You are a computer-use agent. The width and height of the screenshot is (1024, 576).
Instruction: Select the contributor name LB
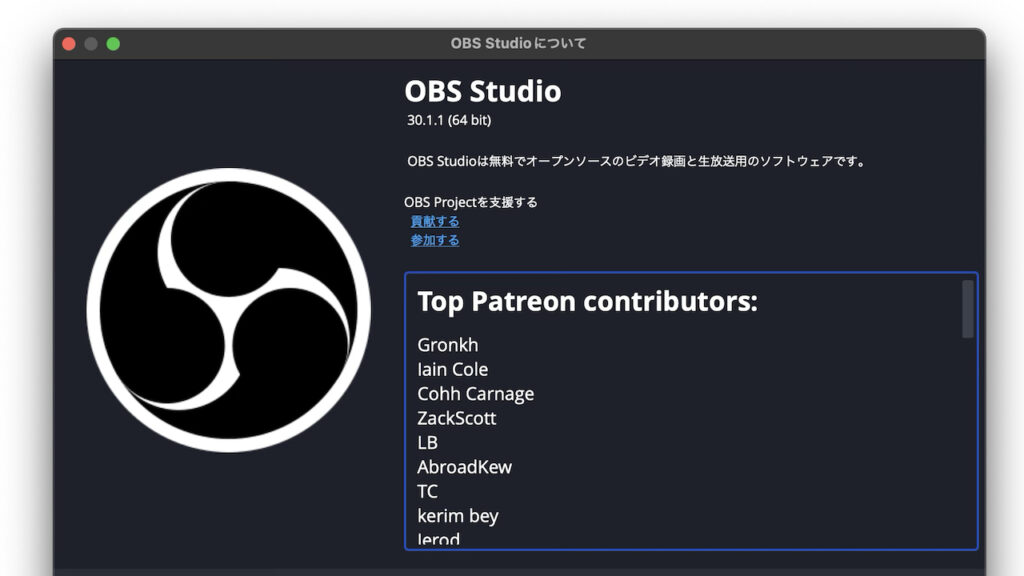click(x=427, y=442)
